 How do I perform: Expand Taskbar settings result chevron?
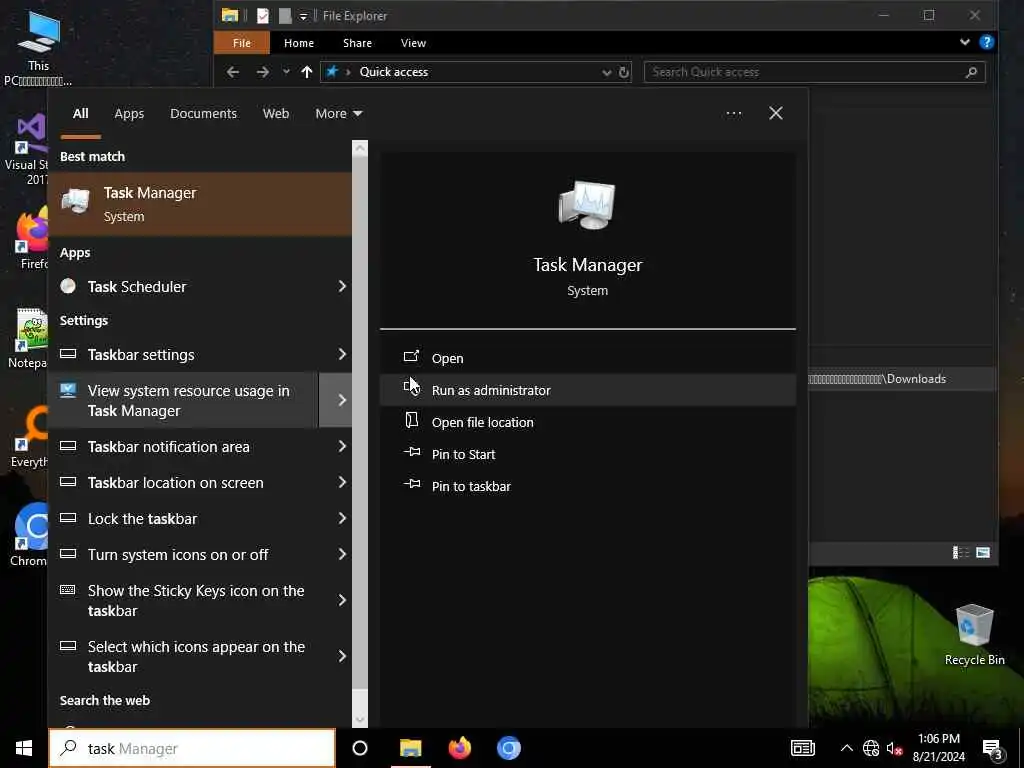point(342,354)
